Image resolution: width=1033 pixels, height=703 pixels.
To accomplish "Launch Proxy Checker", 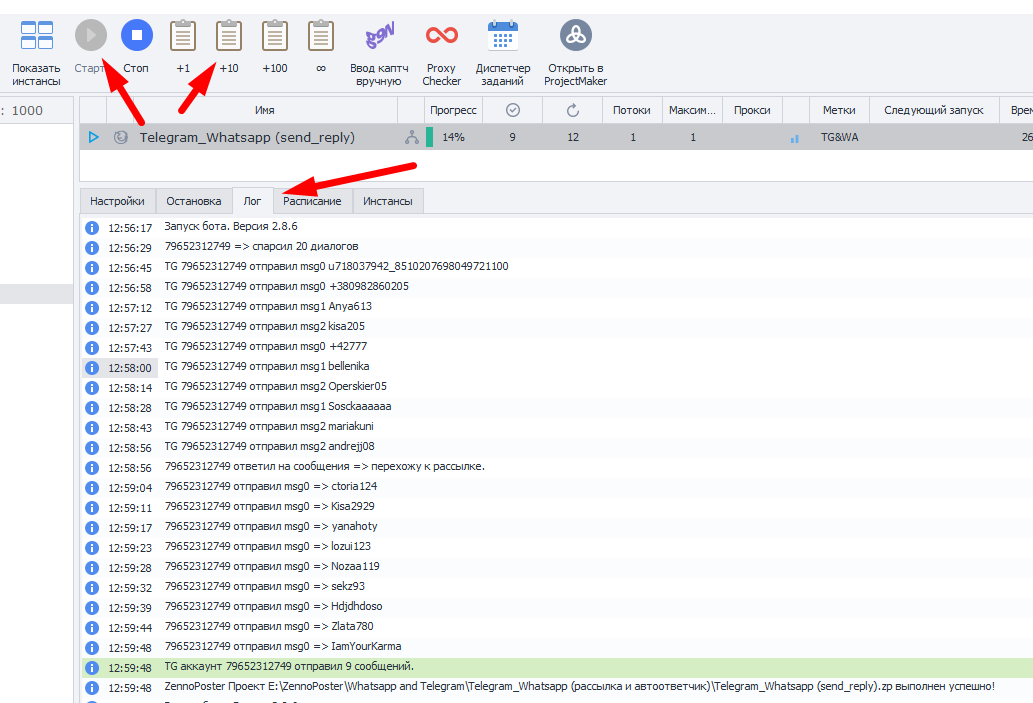I will coord(441,34).
